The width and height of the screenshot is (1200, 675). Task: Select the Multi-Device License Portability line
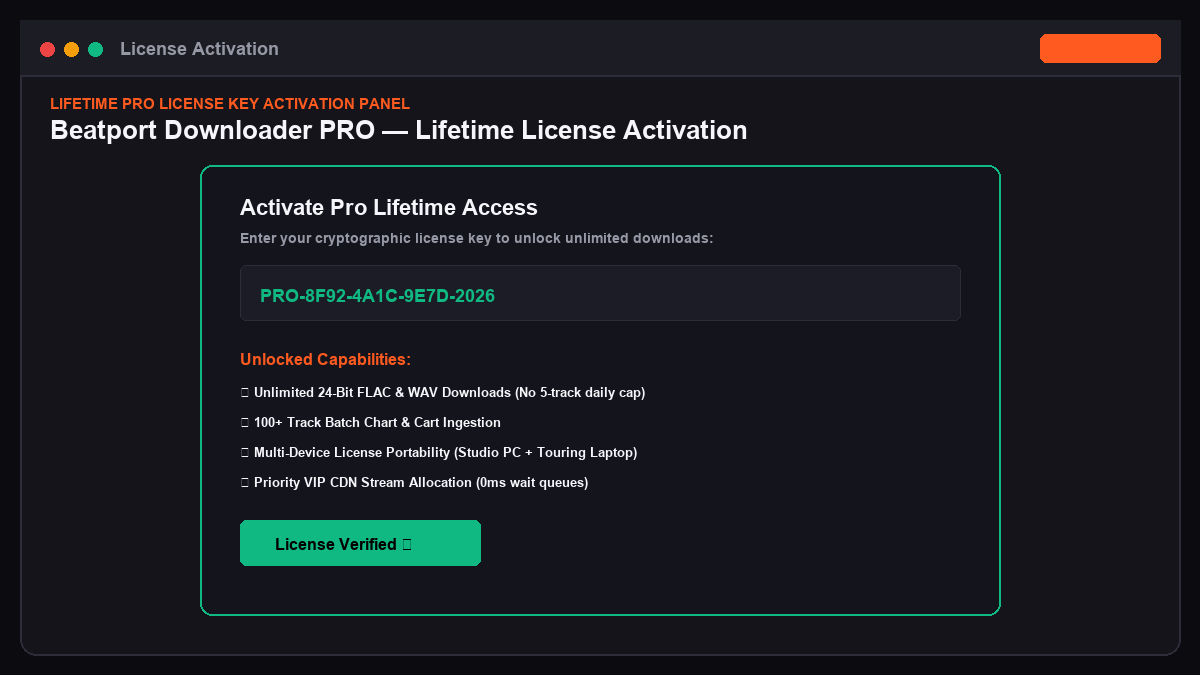(x=439, y=452)
